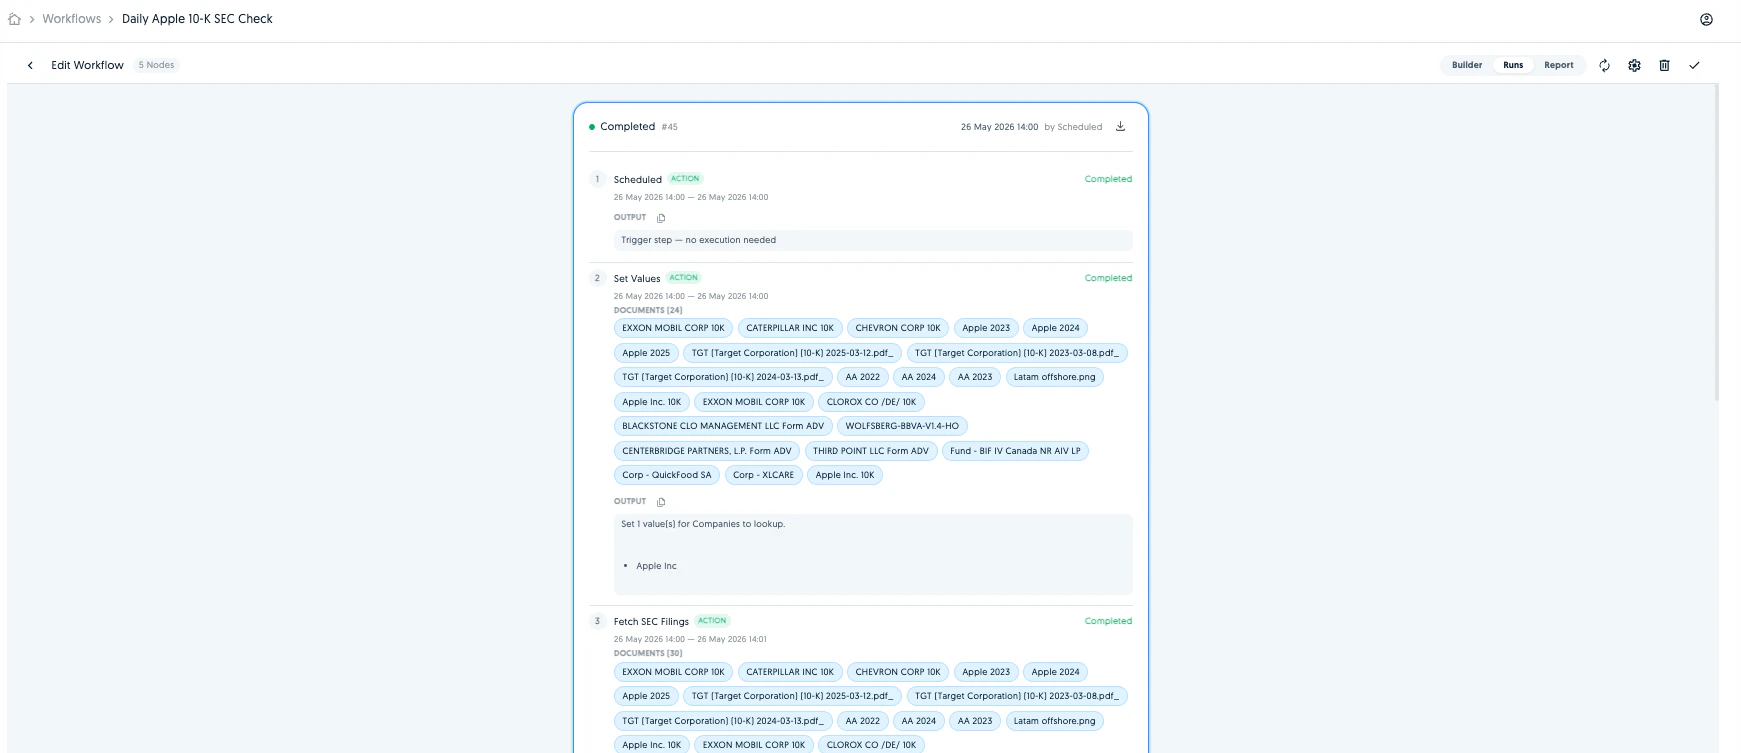
Task: Open the Report tab
Action: coord(1558,65)
